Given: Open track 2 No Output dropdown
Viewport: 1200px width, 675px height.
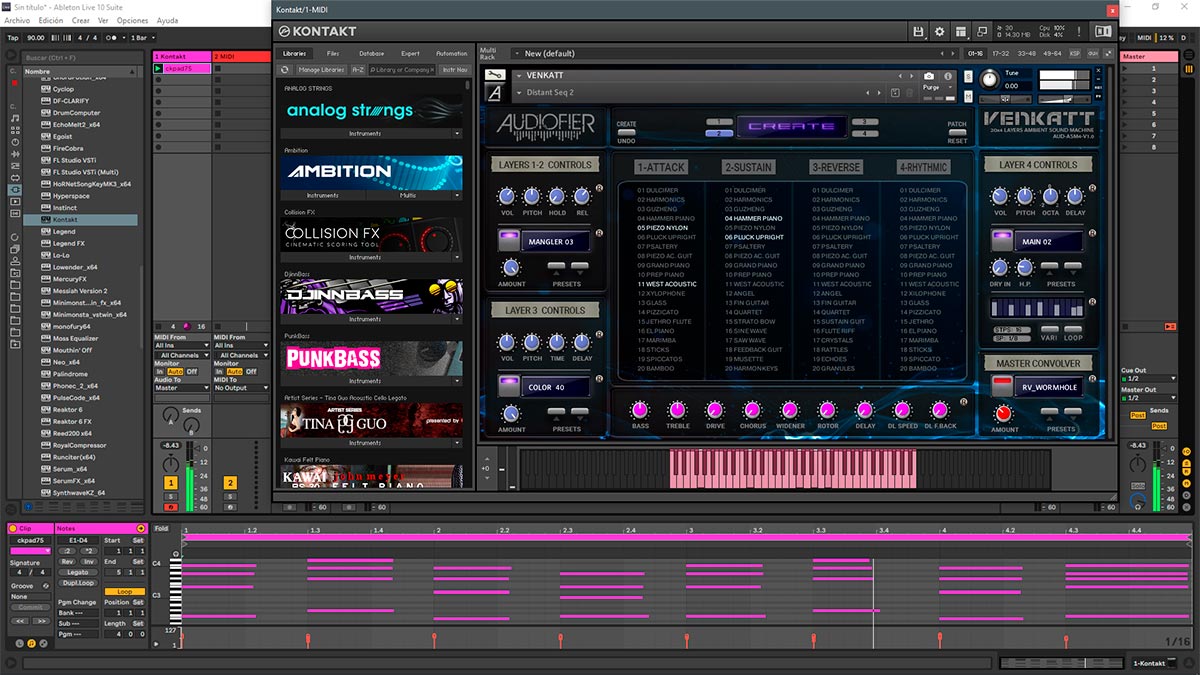Looking at the screenshot, I should coord(241,387).
